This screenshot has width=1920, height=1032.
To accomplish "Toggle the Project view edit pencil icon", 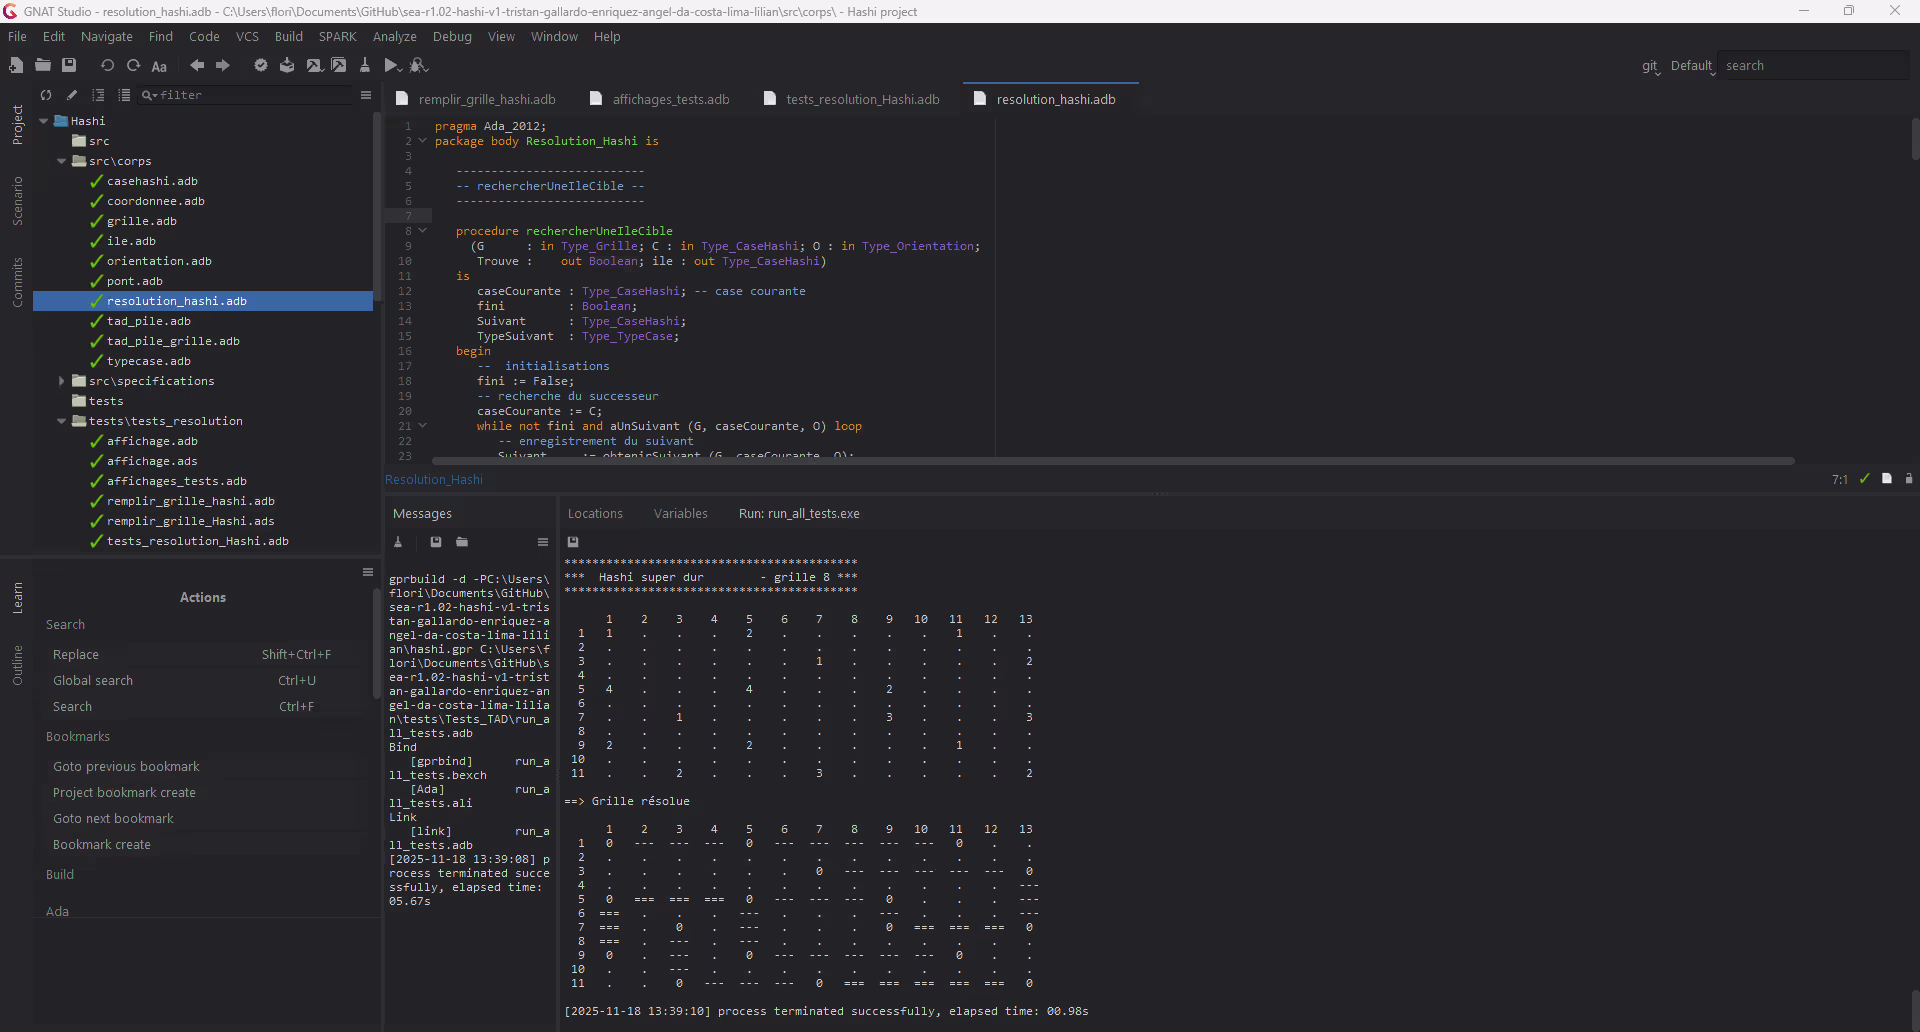I will click(72, 95).
